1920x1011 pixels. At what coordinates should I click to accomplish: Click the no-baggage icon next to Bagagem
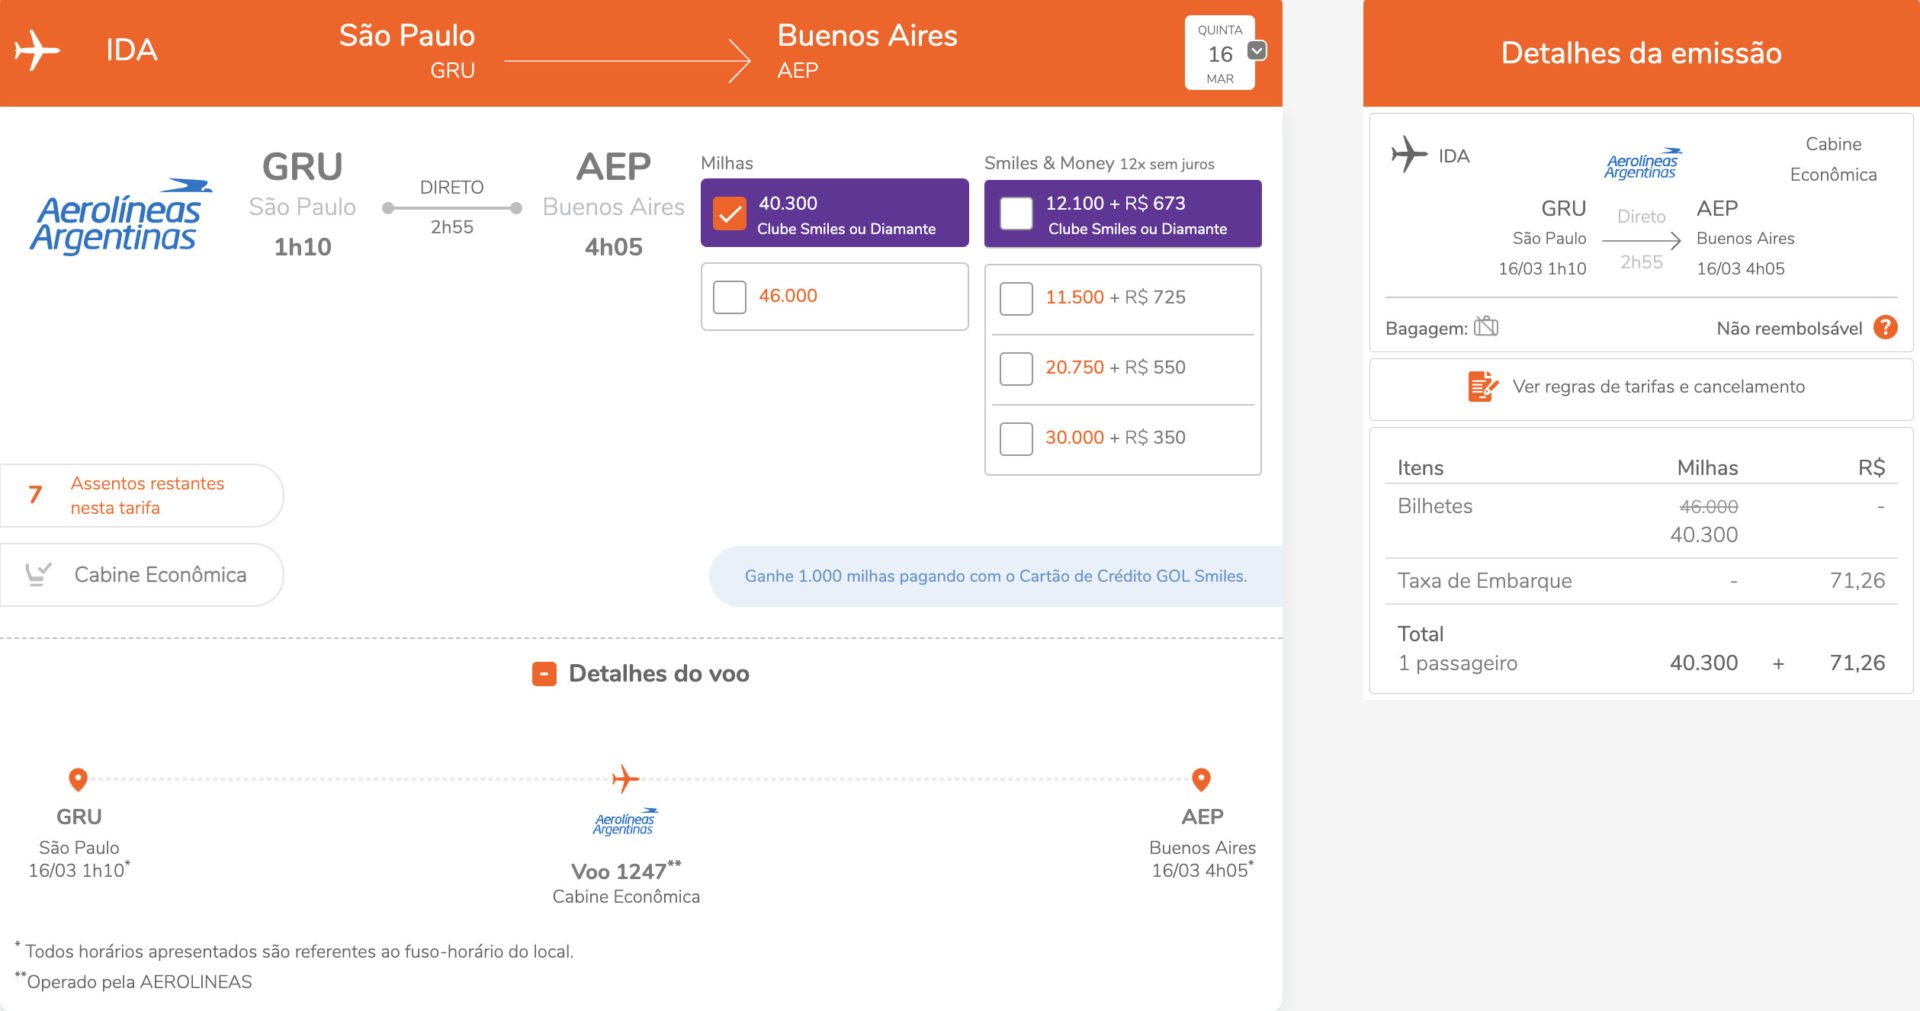tap(1486, 326)
